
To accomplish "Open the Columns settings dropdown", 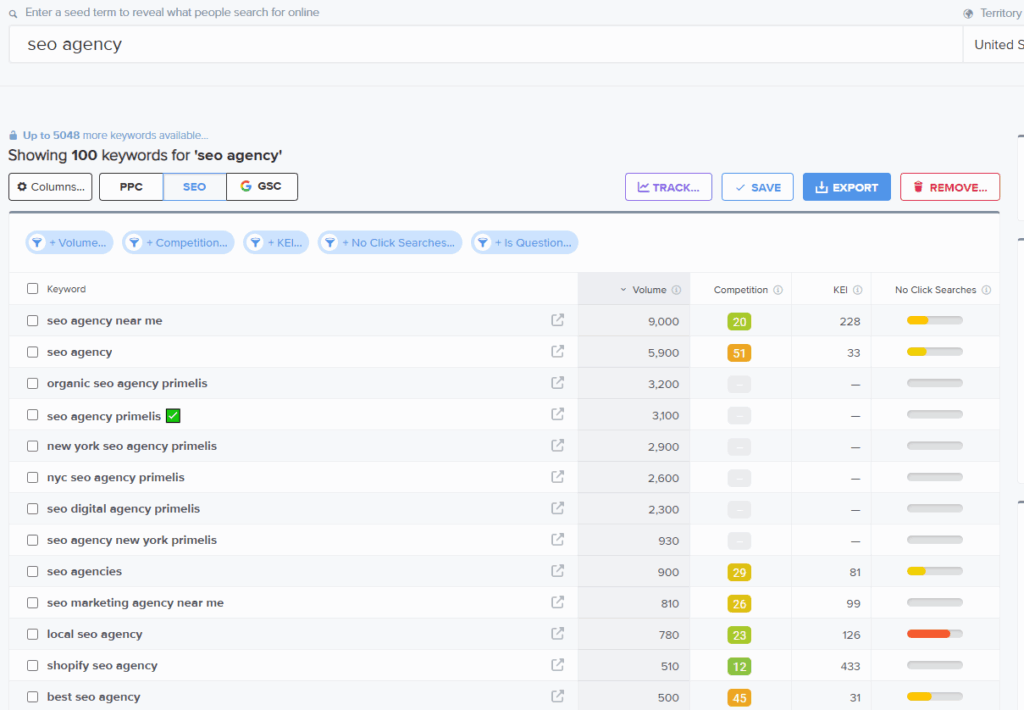I will pos(50,187).
